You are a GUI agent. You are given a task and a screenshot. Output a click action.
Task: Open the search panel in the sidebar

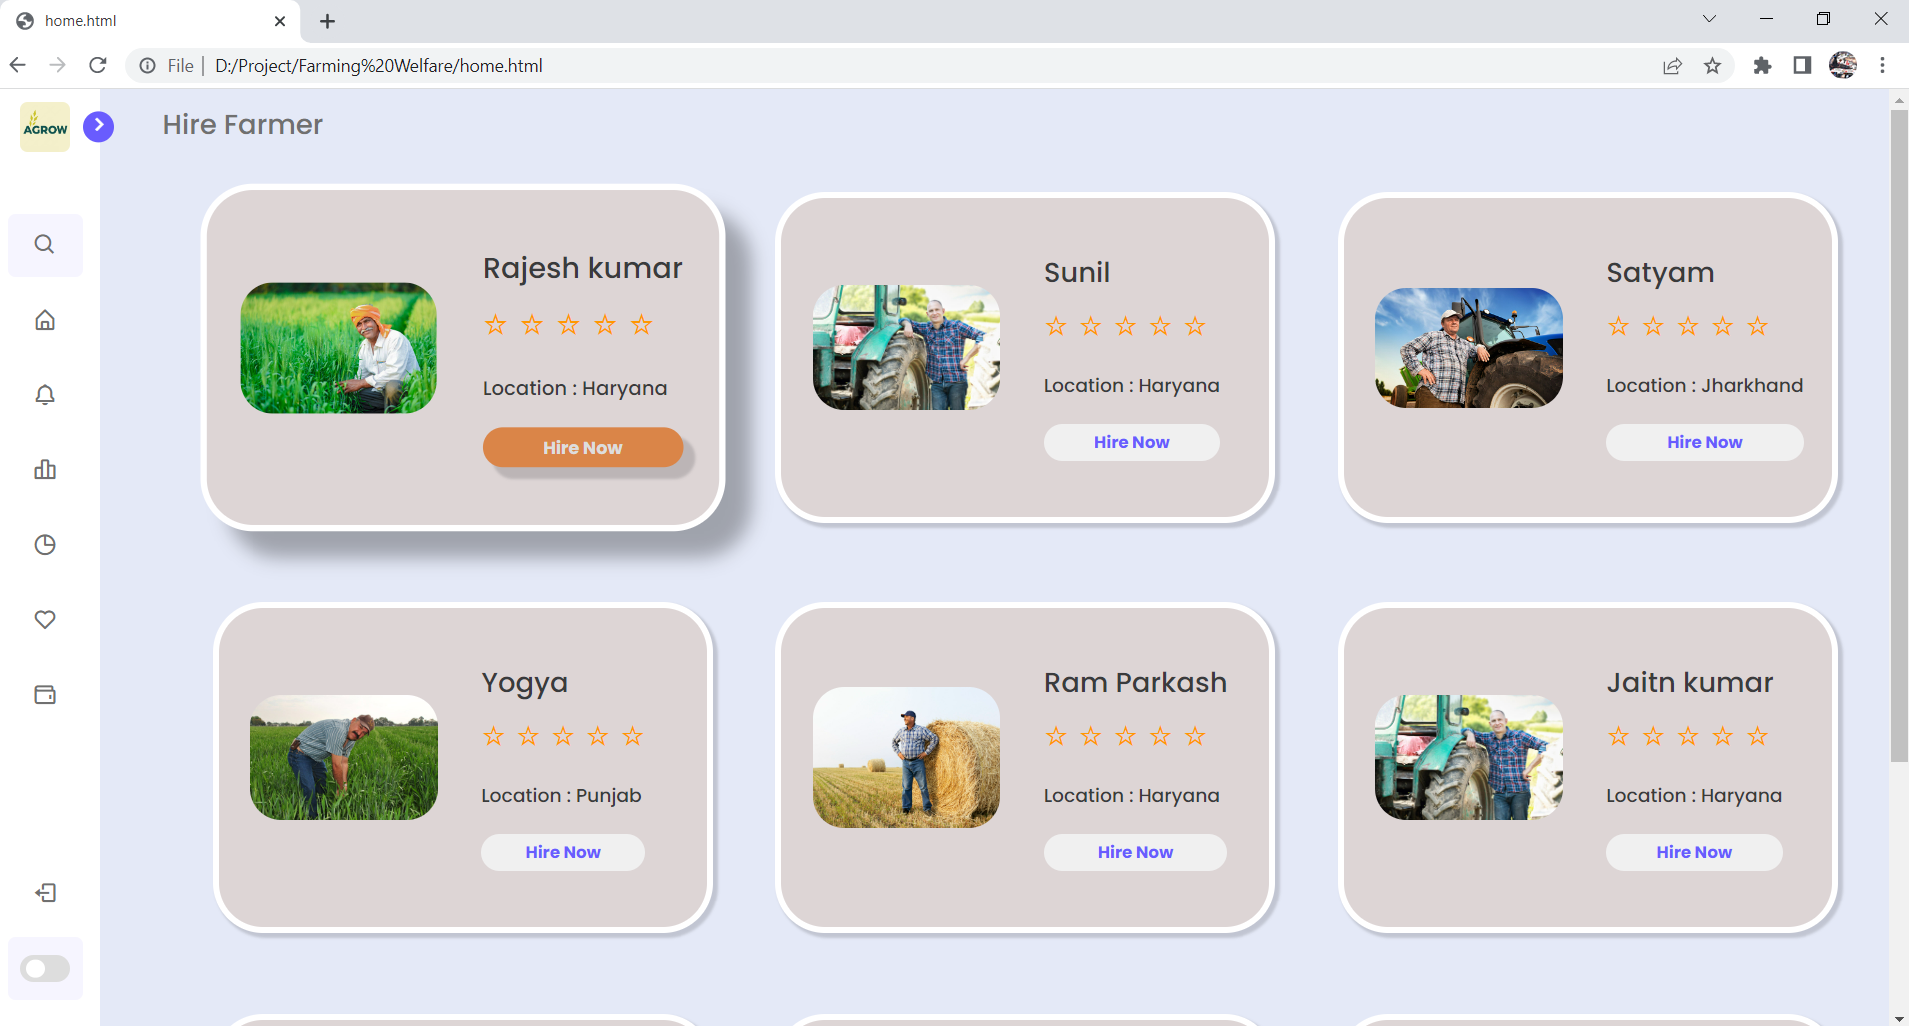pyautogui.click(x=44, y=244)
